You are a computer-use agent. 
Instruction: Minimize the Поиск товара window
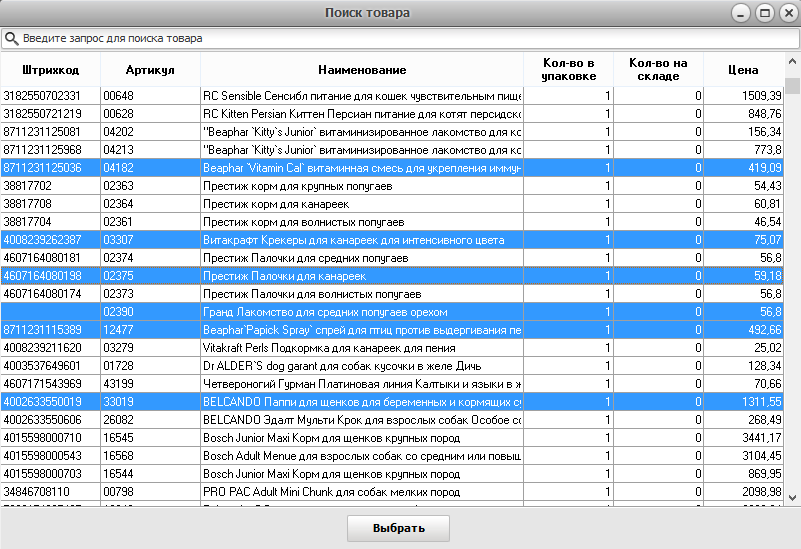tap(740, 13)
